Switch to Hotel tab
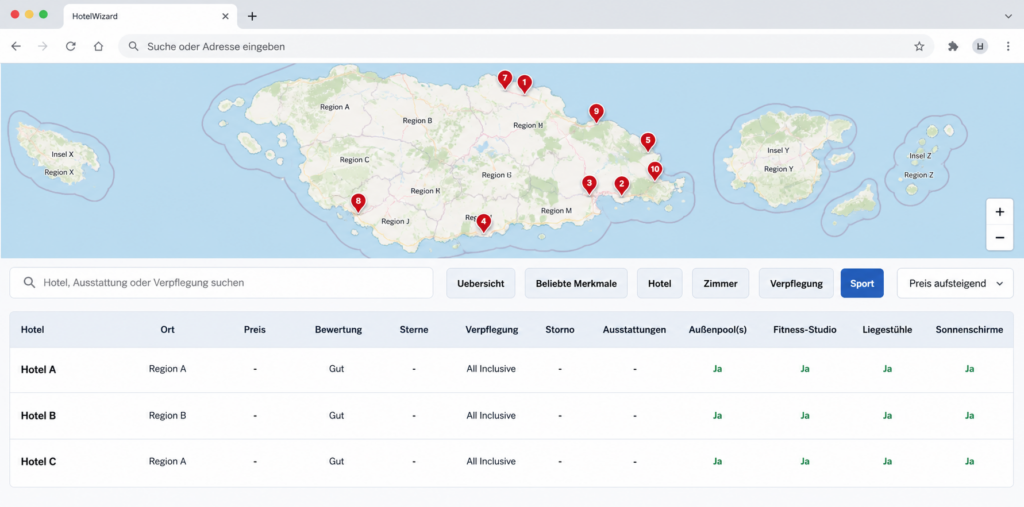The width and height of the screenshot is (1024, 507). point(660,284)
